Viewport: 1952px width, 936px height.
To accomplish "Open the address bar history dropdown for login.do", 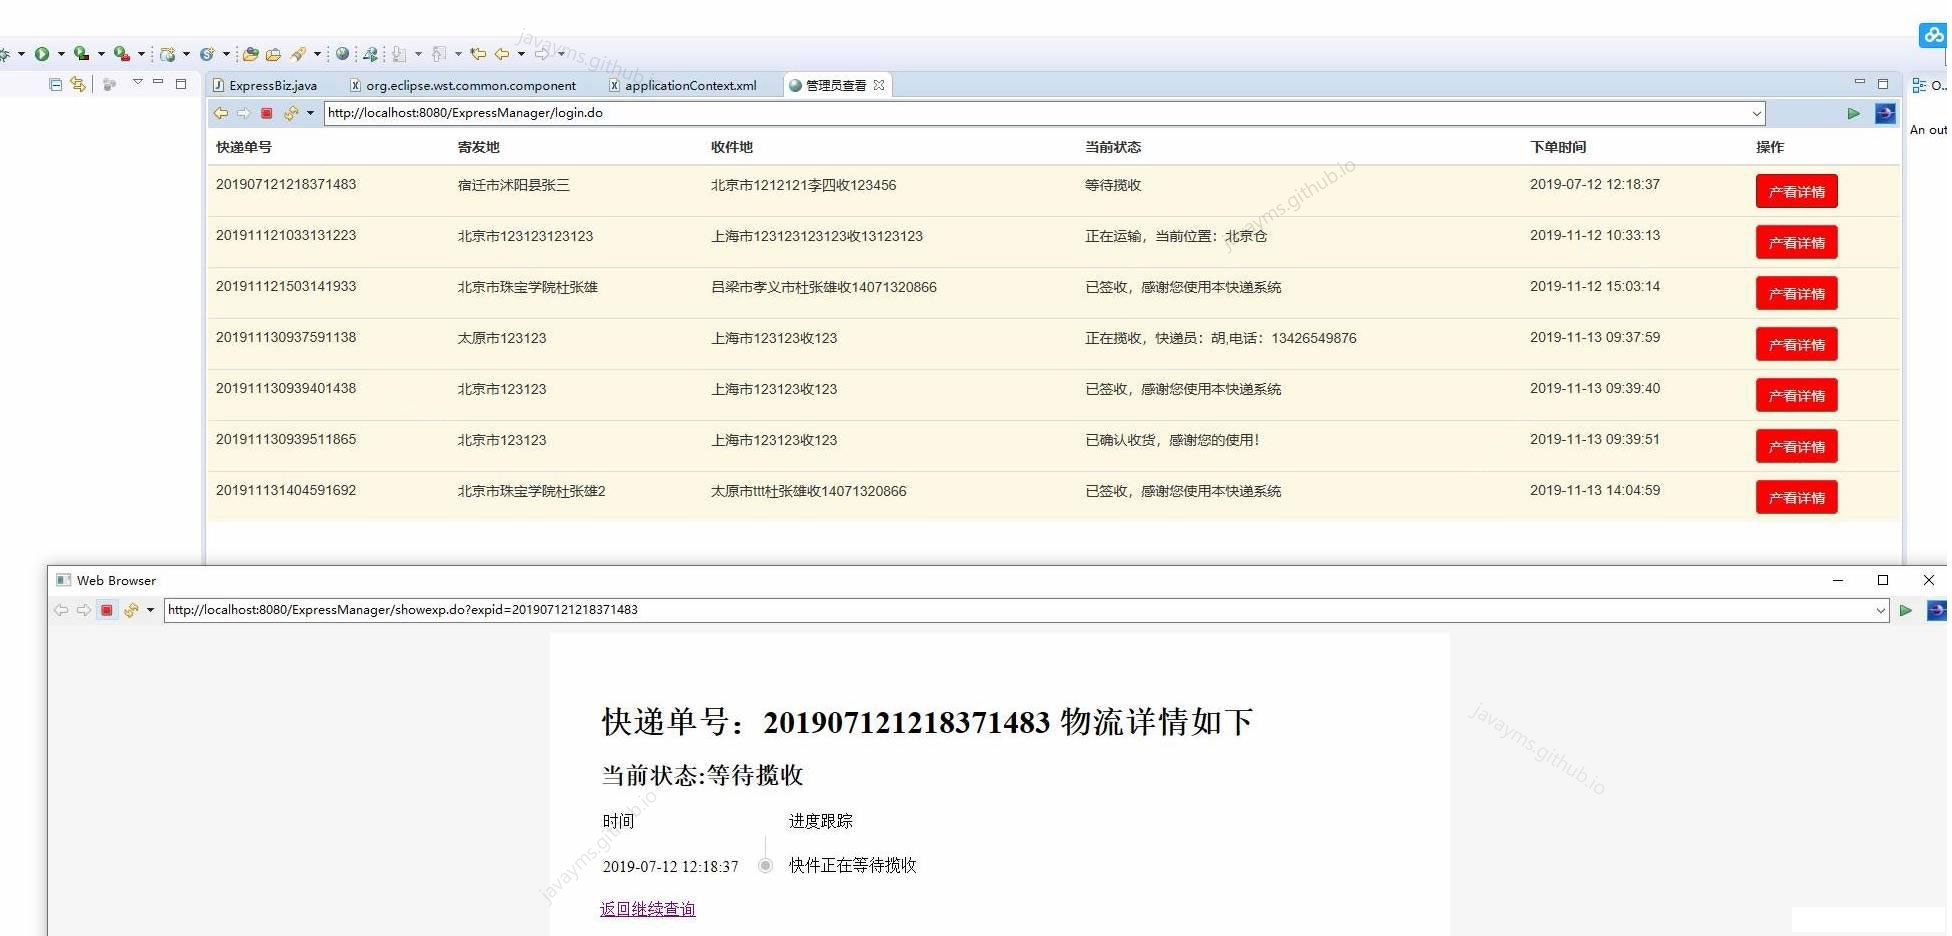I will 1757,113.
